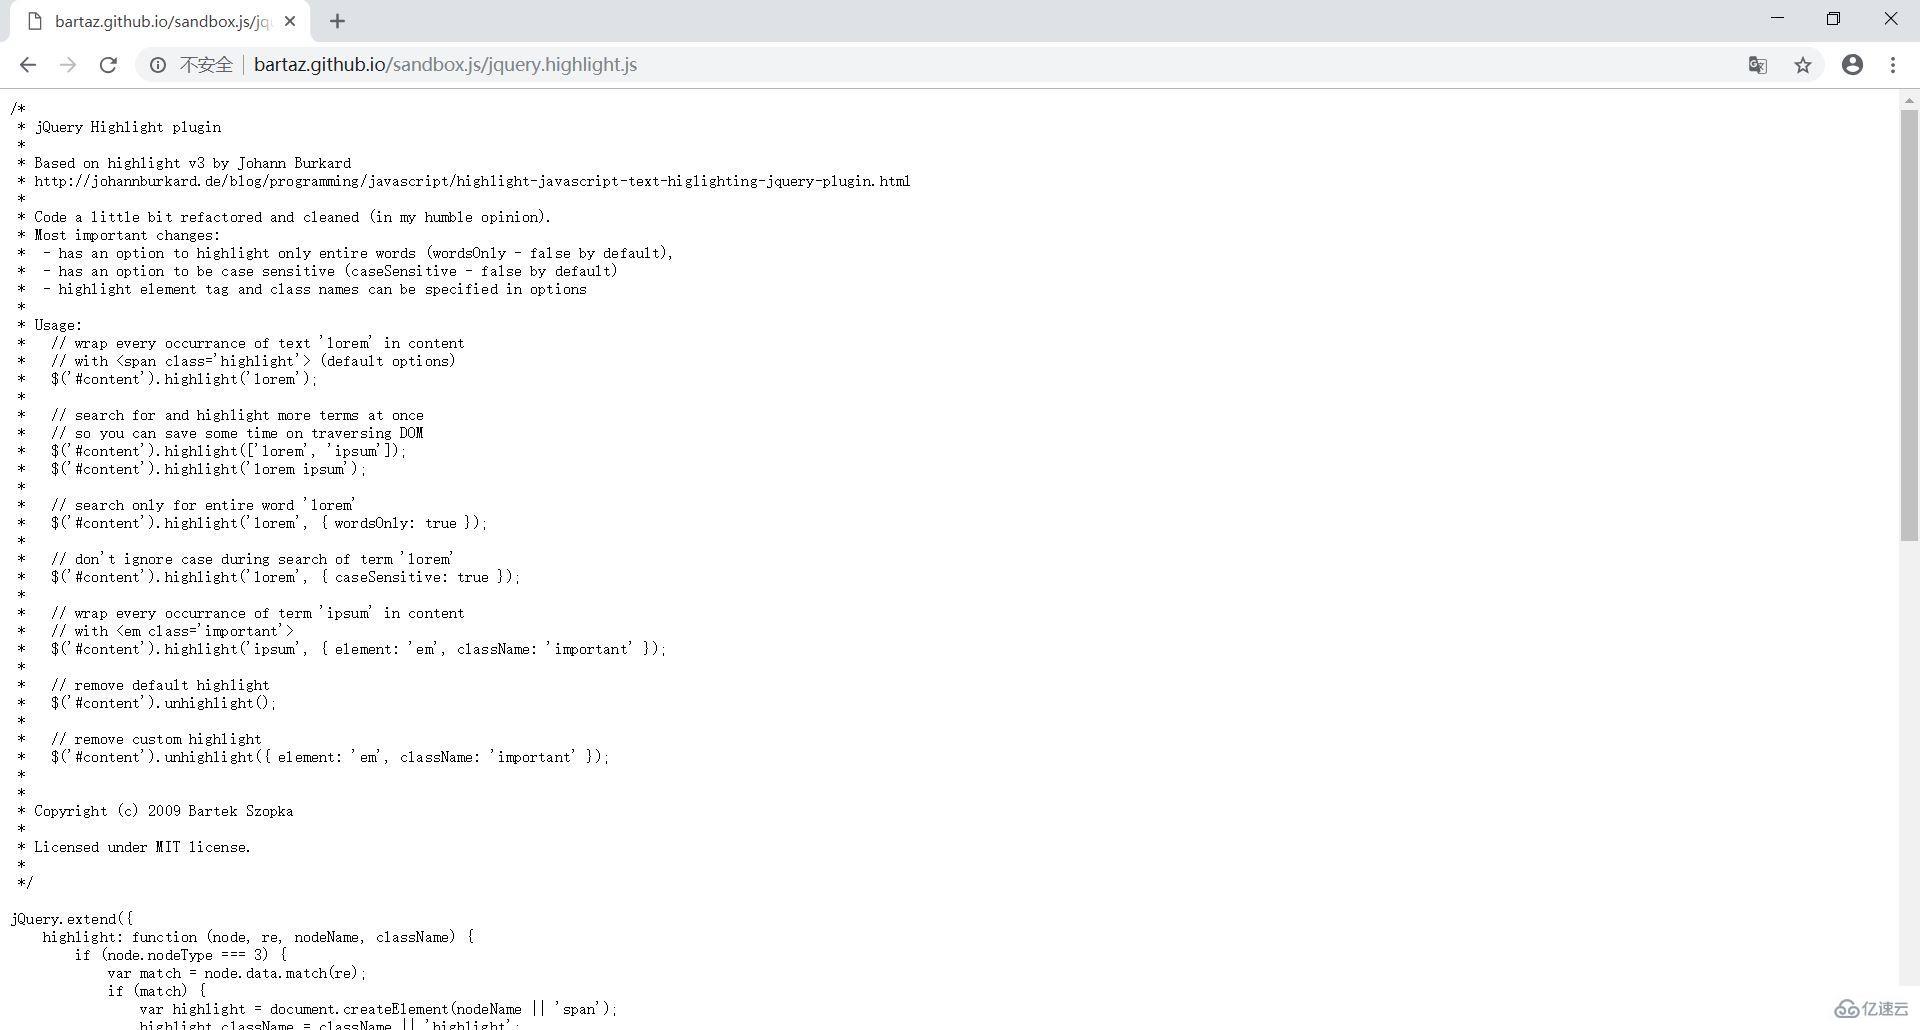Click the 'highlight: function (node, re...' line
The width and height of the screenshot is (1920, 1030).
[x=258, y=937]
